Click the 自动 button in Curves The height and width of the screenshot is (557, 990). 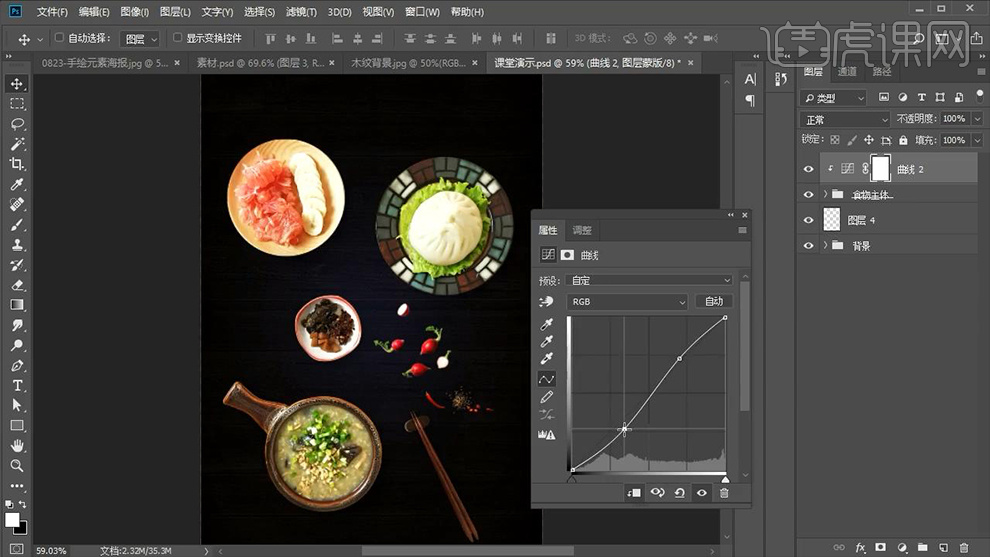(x=714, y=301)
